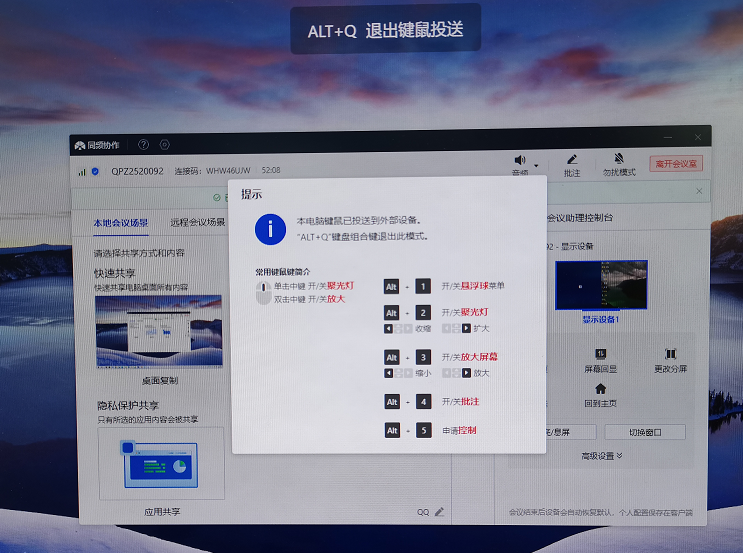The image size is (743, 553).
Task: Open the 音频 volume speaker icon
Action: click(519, 160)
